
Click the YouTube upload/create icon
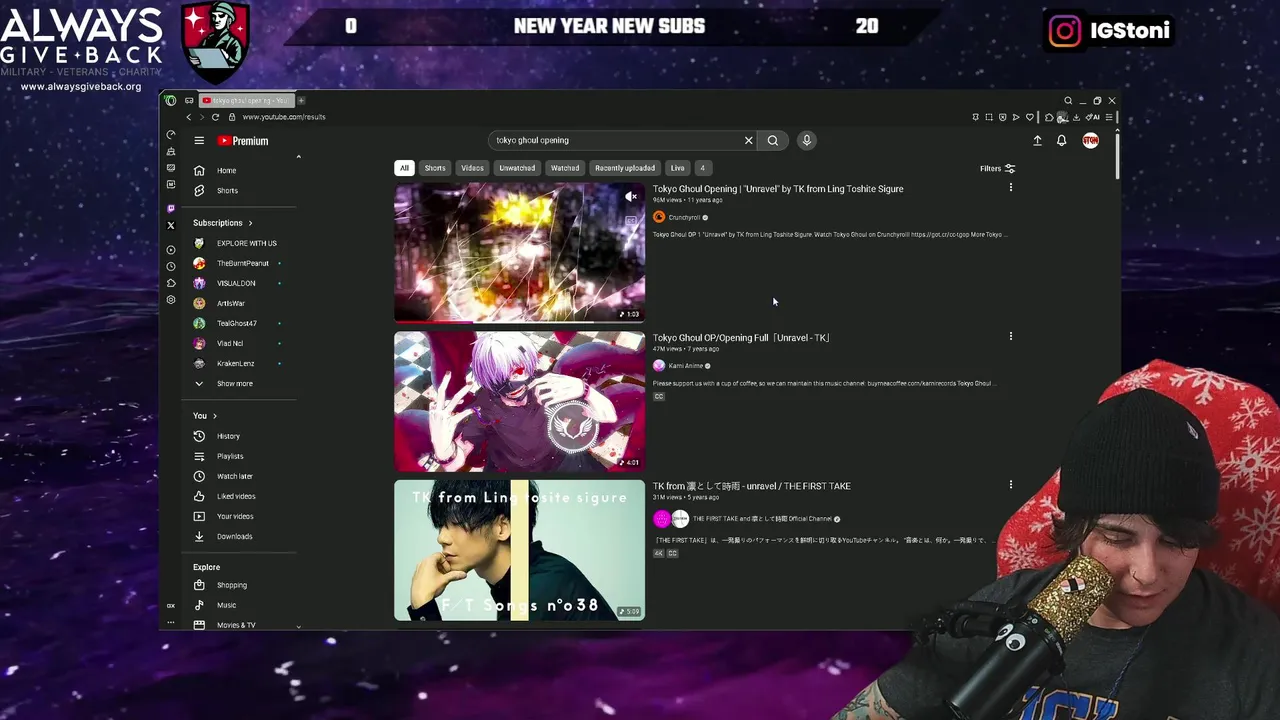click(1037, 141)
